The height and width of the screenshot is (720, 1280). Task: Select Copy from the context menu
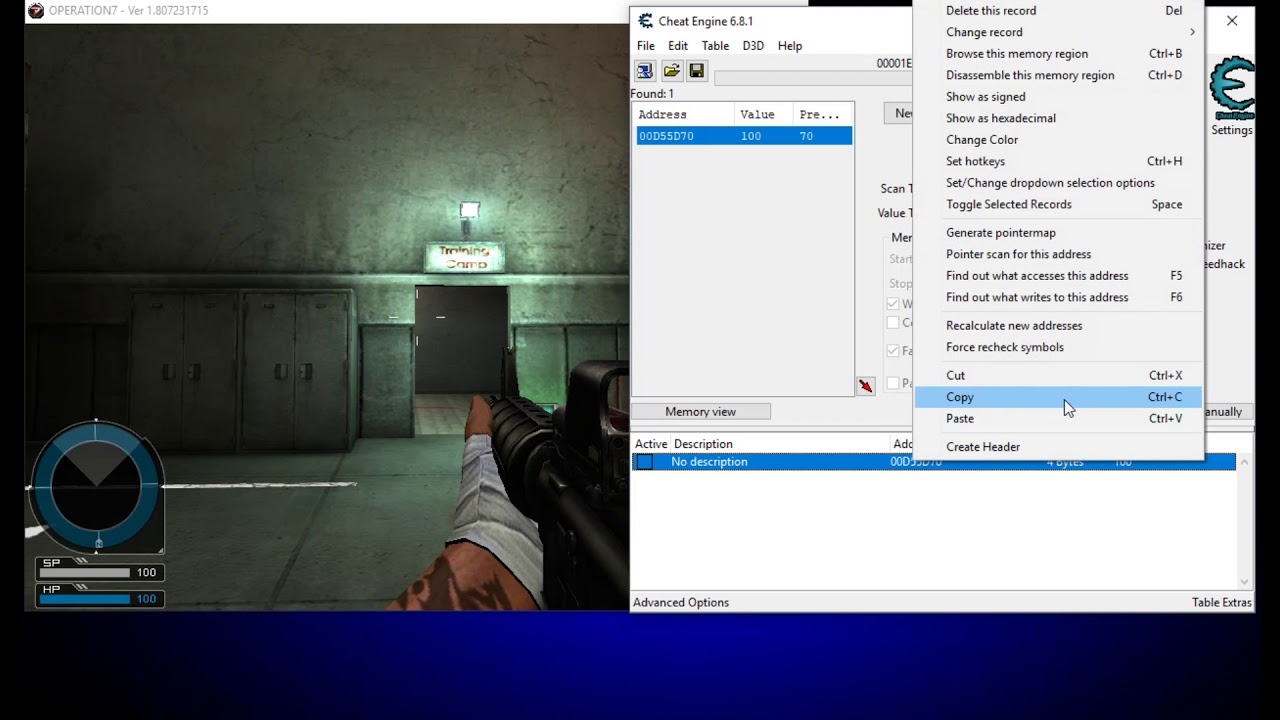pos(959,397)
